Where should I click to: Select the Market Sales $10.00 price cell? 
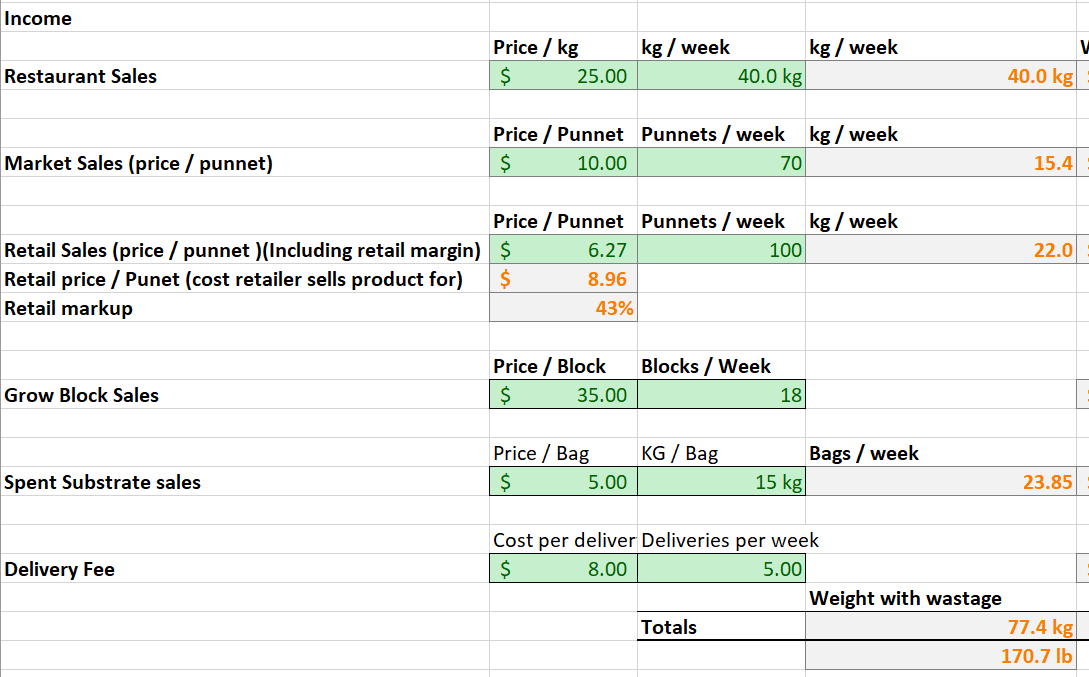[x=563, y=163]
